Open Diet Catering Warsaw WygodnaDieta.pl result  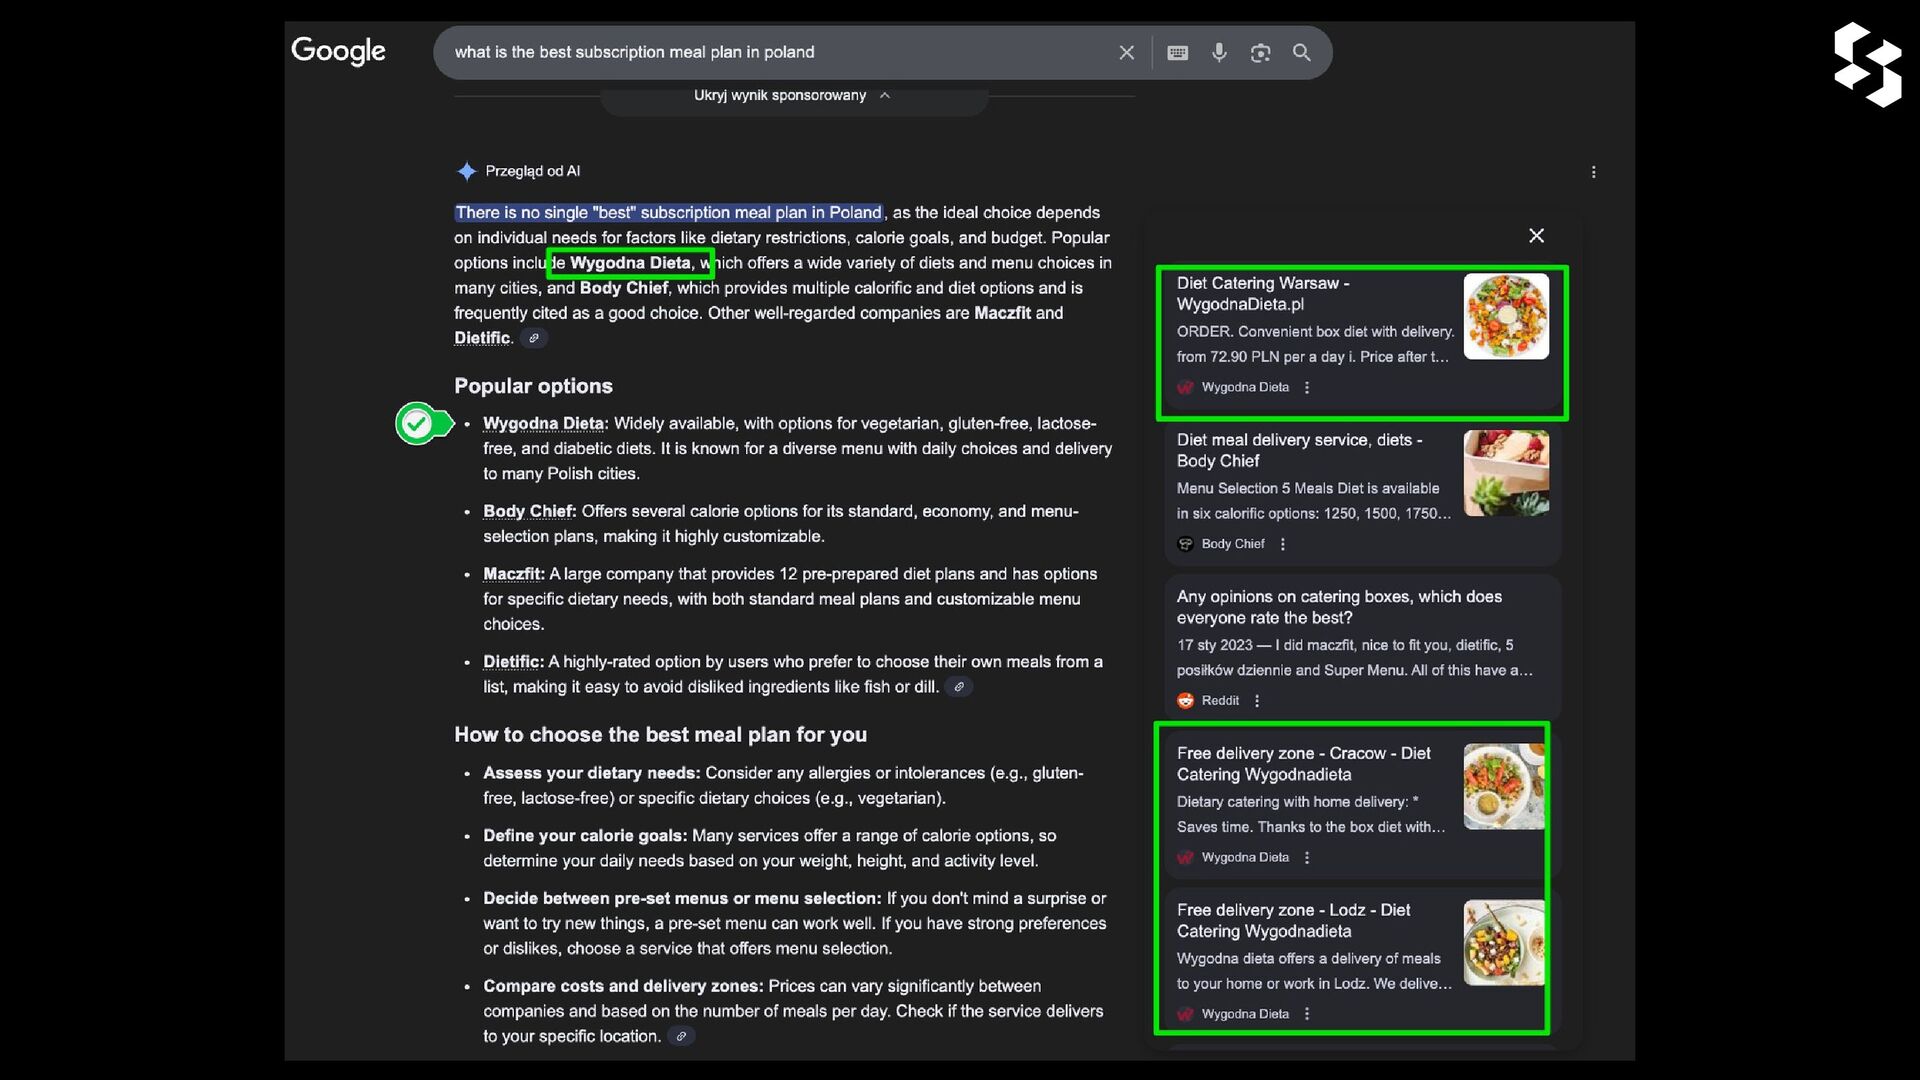pyautogui.click(x=1263, y=293)
